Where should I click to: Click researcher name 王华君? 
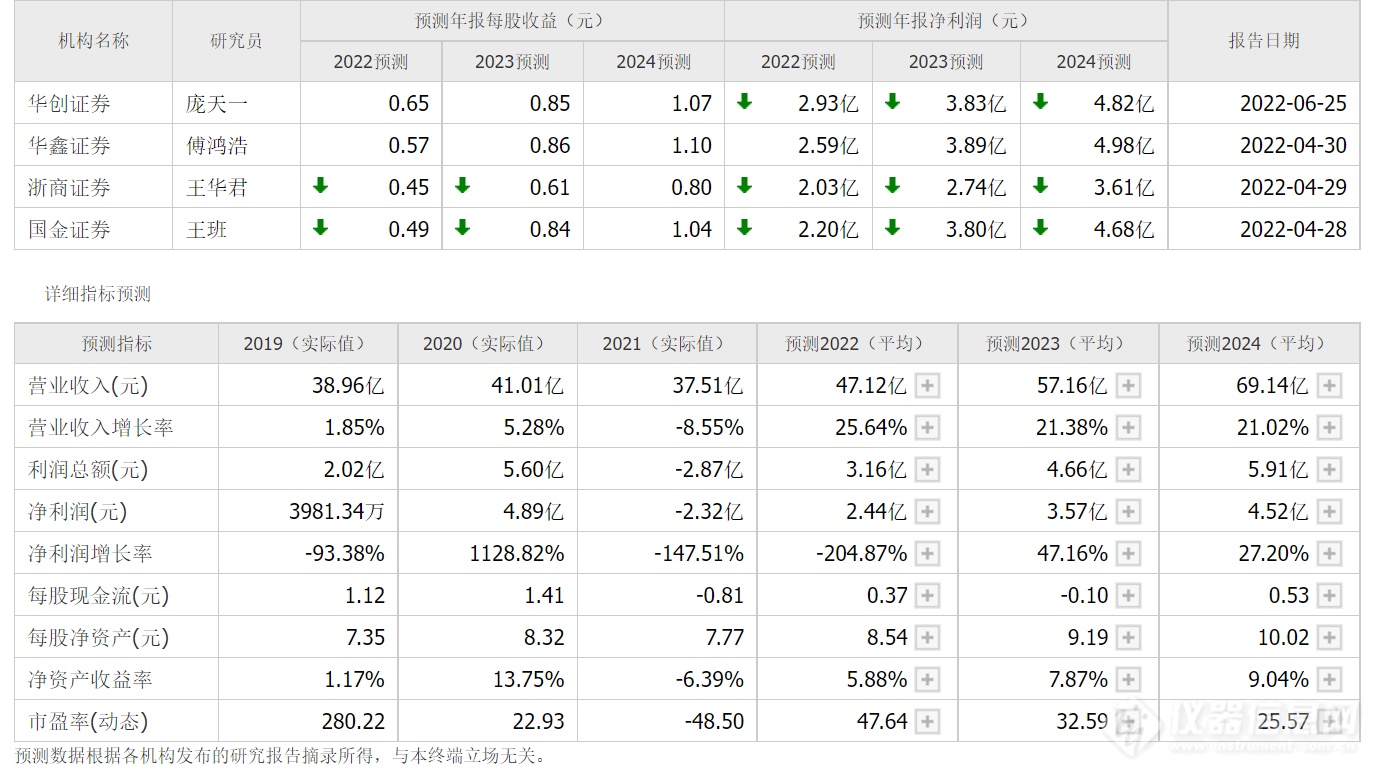217,187
